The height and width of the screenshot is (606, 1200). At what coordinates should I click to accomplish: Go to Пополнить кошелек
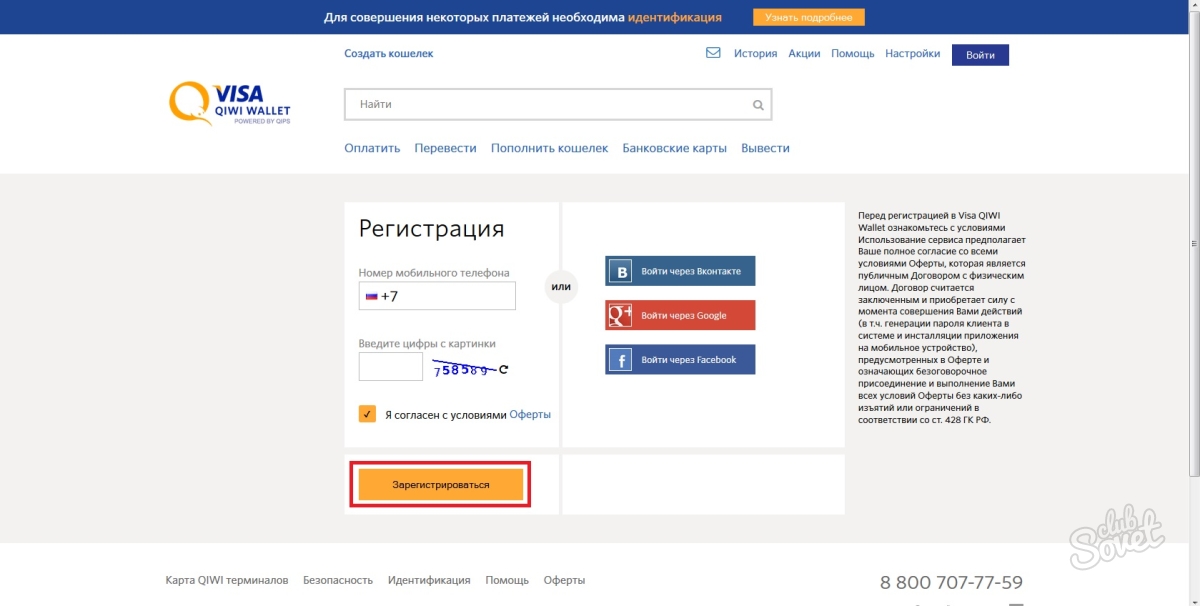pyautogui.click(x=549, y=148)
